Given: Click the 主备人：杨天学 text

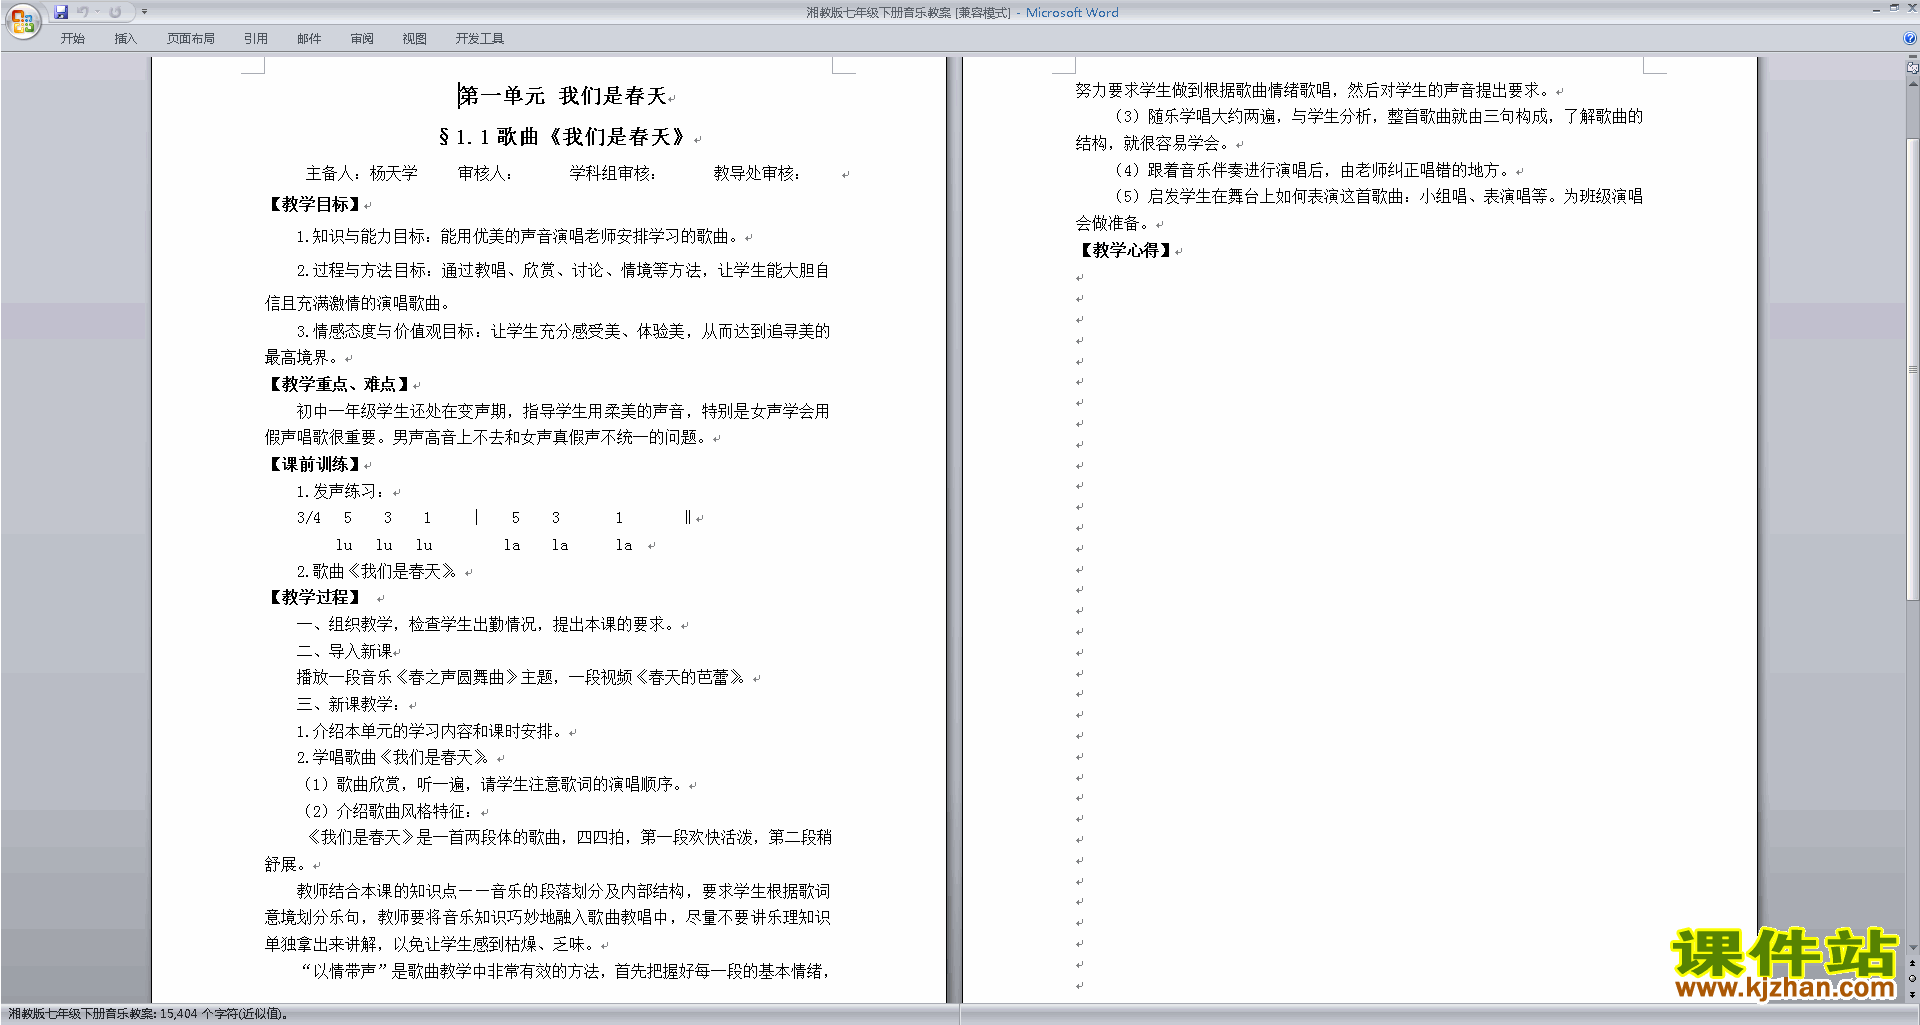Looking at the screenshot, I should pos(361,173).
